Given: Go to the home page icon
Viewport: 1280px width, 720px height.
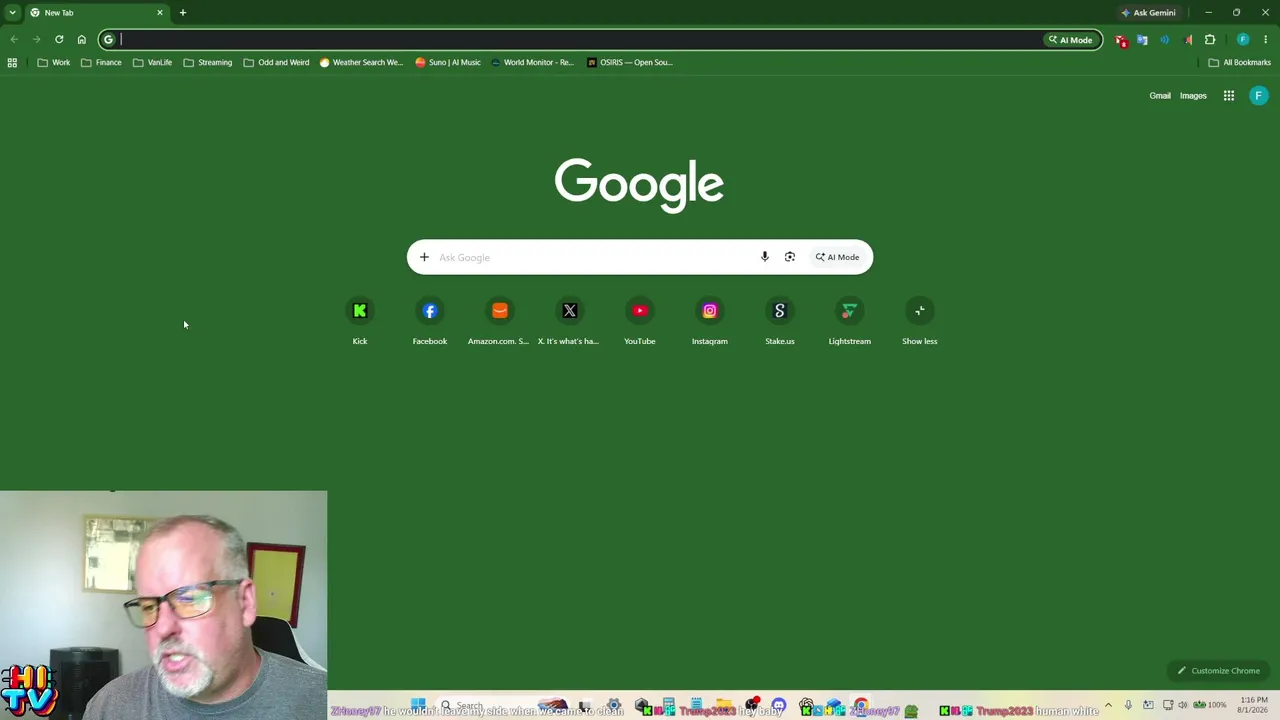Looking at the screenshot, I should click(82, 40).
